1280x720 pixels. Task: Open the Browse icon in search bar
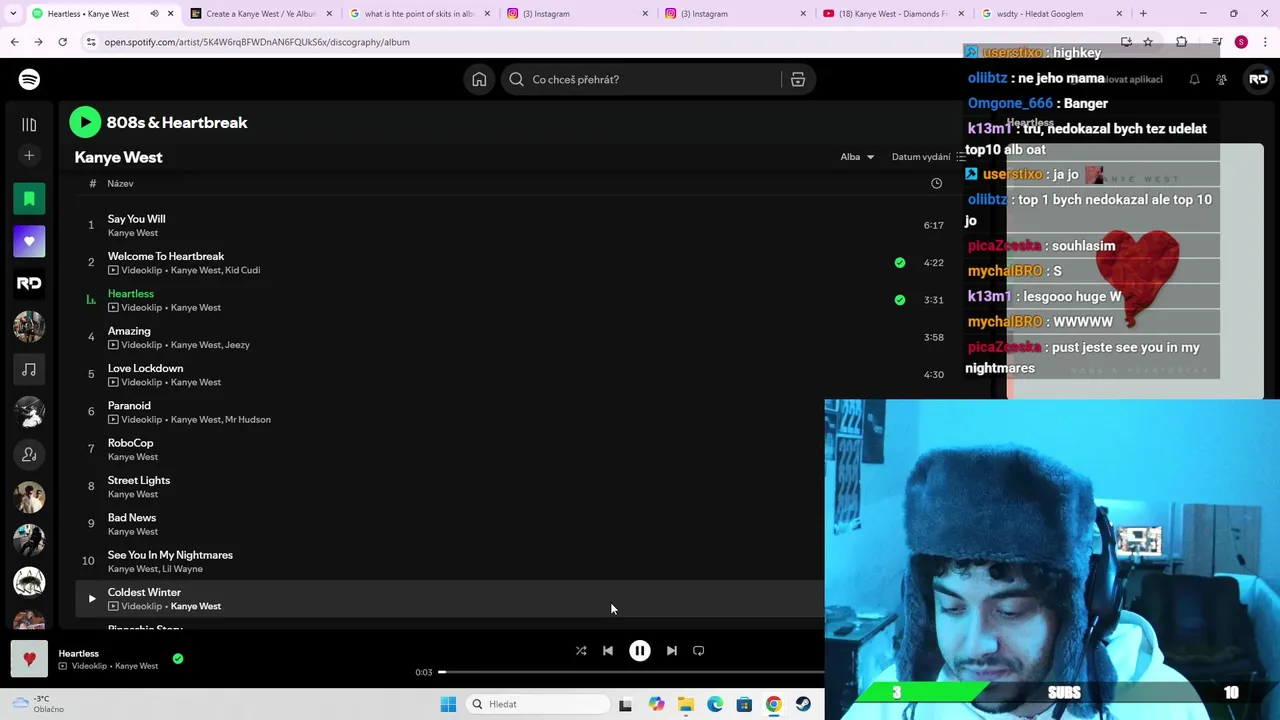[798, 79]
